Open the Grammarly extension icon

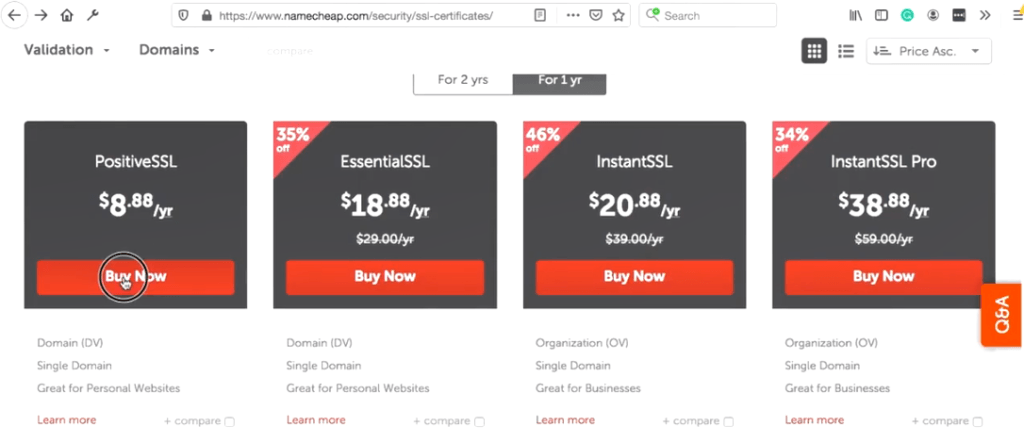coord(907,16)
